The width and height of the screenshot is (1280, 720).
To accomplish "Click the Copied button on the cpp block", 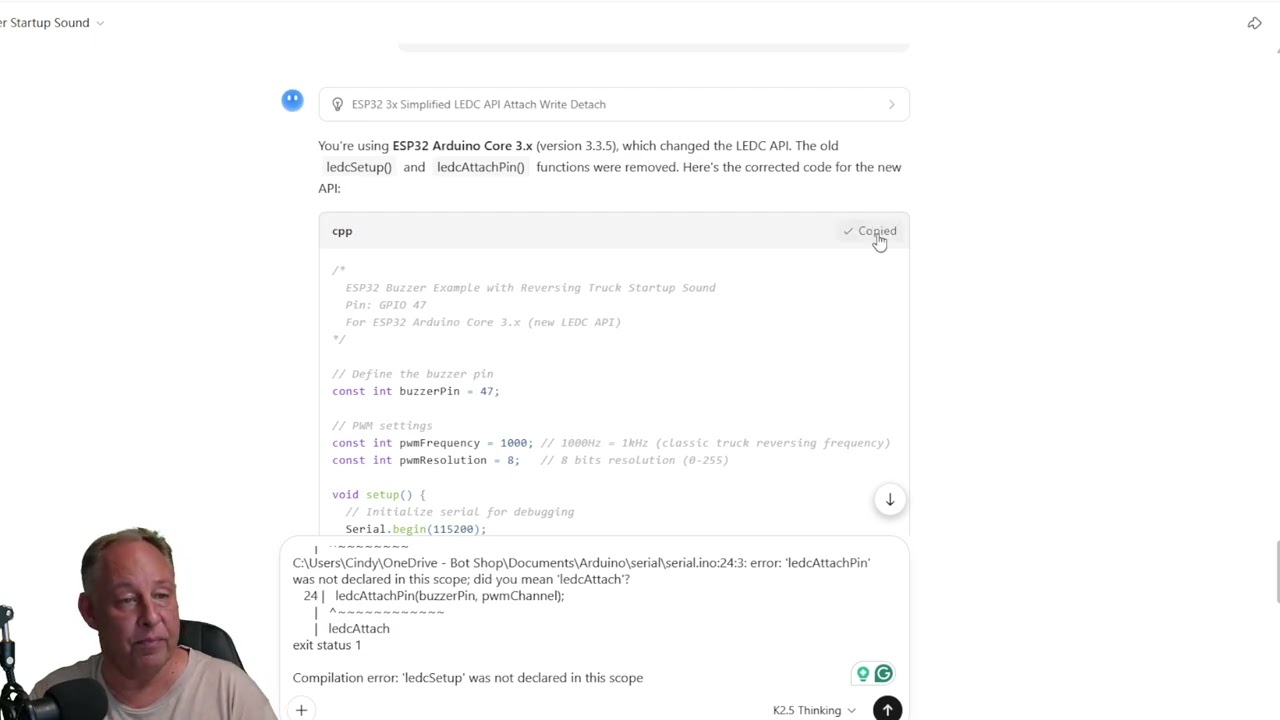I will [870, 231].
